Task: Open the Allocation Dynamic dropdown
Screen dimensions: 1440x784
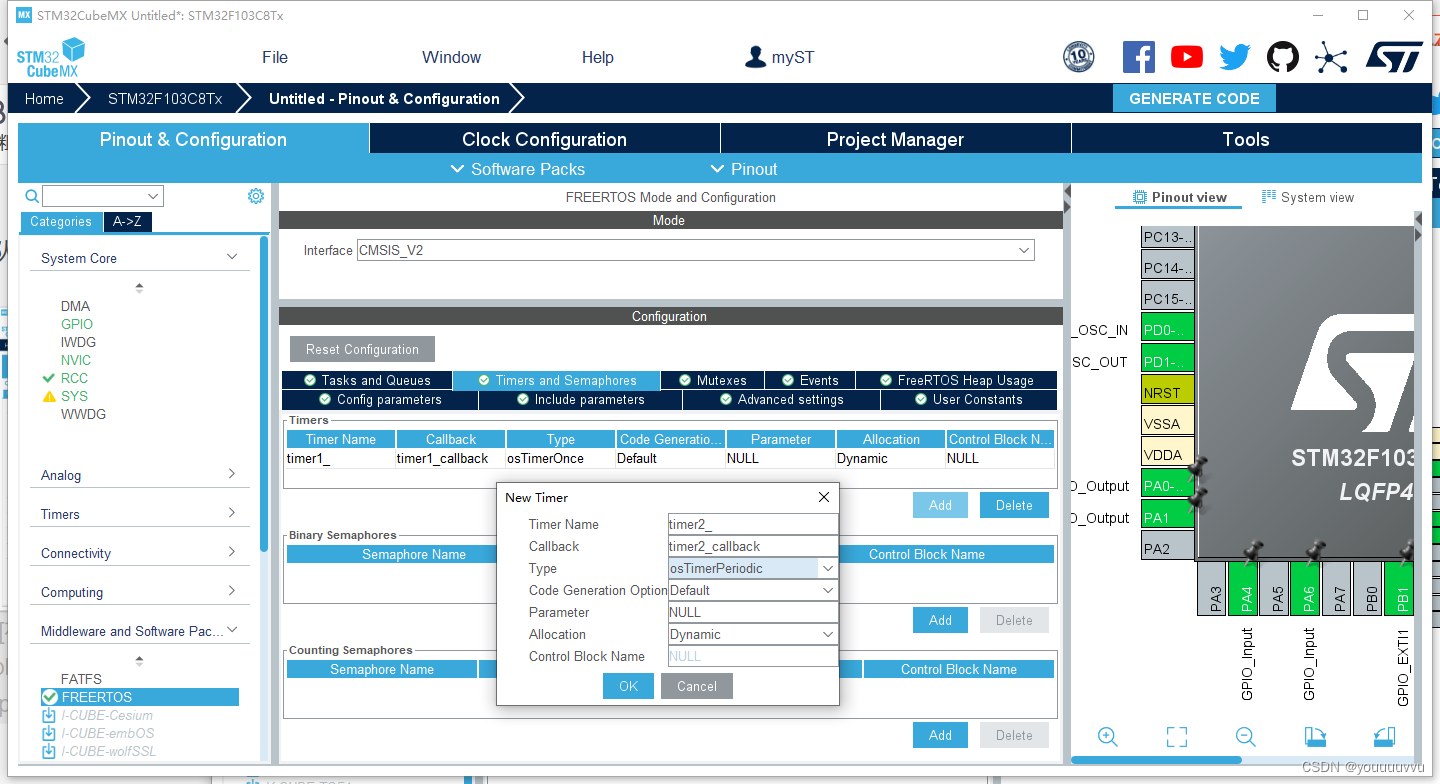Action: pos(827,634)
